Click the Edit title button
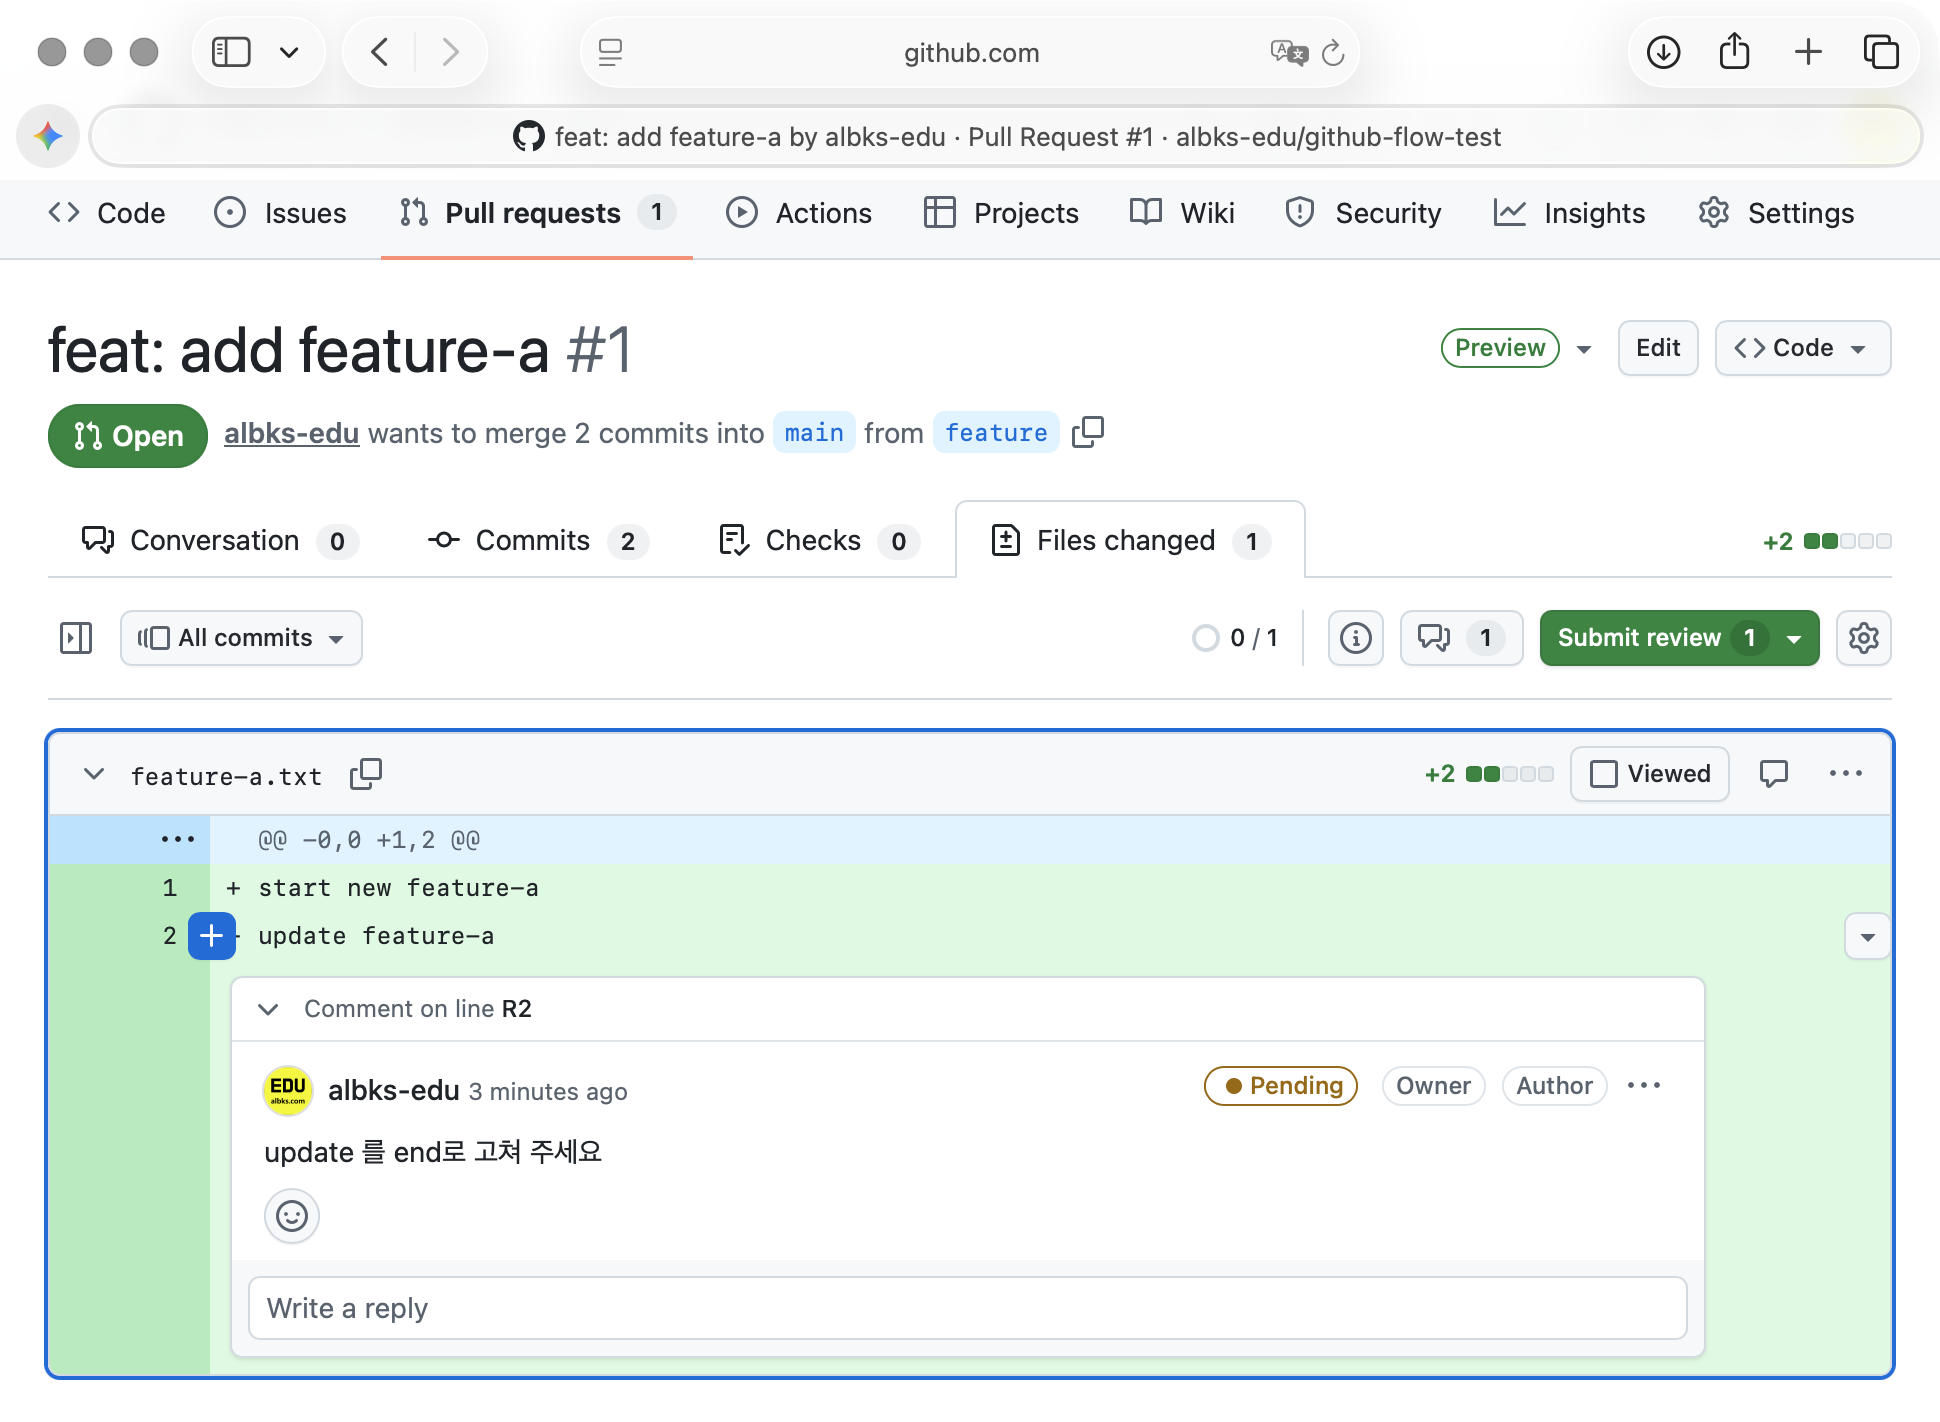This screenshot has height=1422, width=1940. pyautogui.click(x=1657, y=348)
